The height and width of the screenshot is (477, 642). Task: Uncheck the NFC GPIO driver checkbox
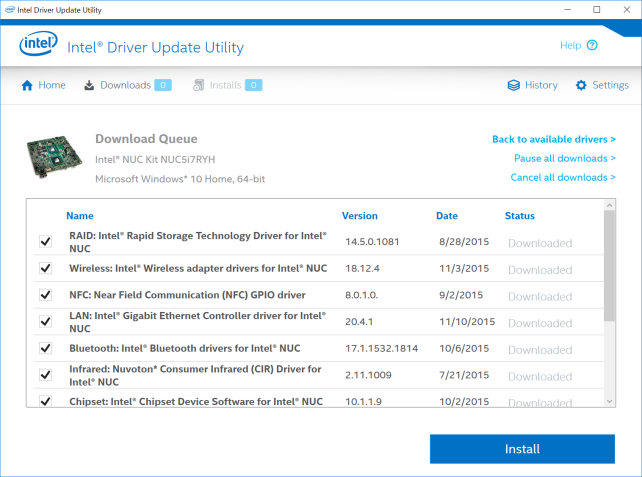[x=45, y=295]
